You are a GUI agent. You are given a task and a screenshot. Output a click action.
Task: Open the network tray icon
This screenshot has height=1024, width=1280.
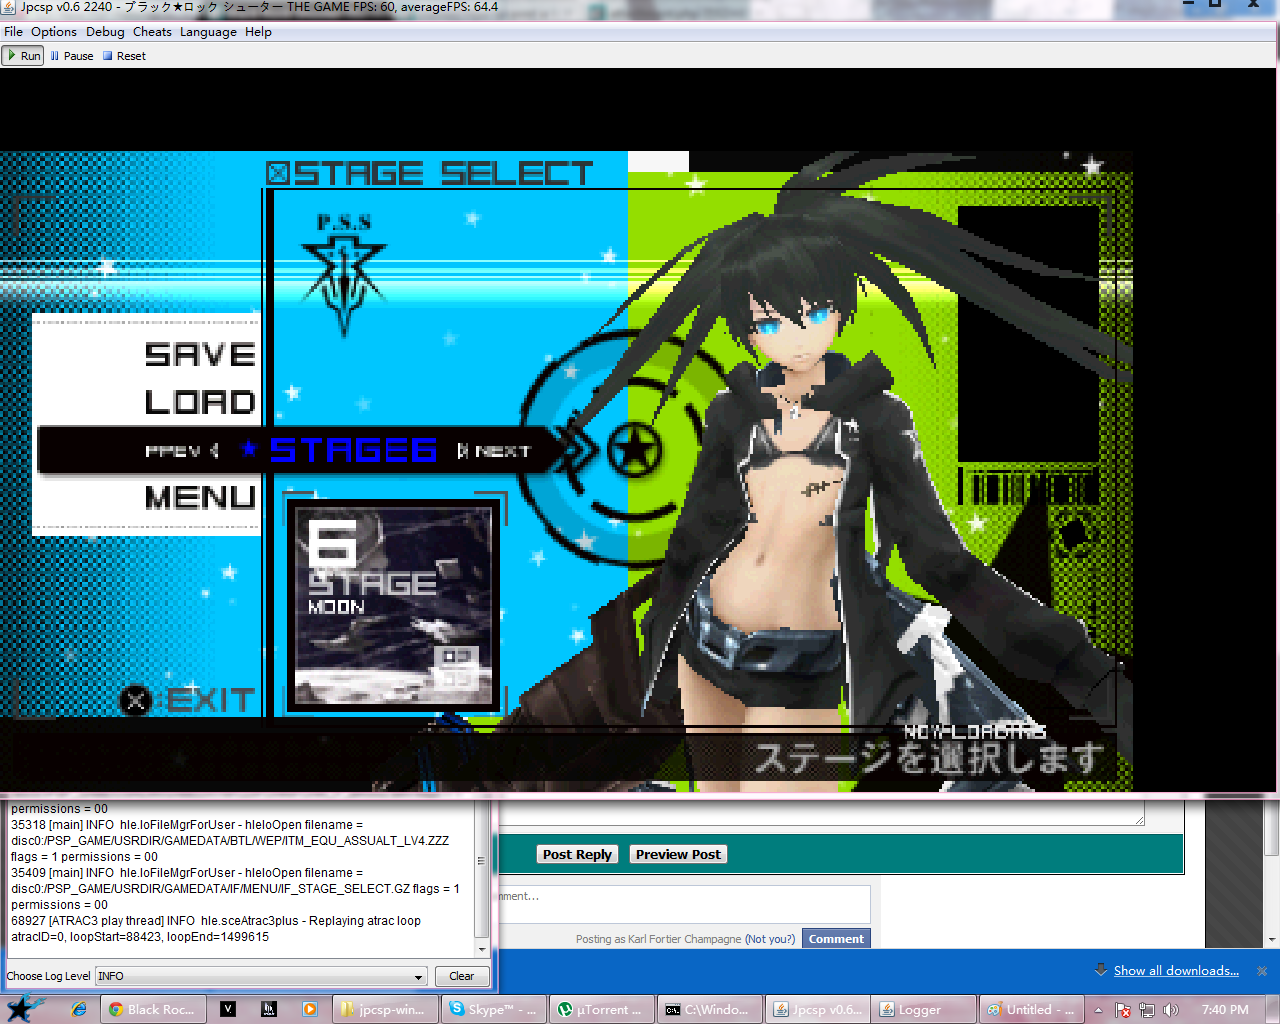(1148, 1010)
